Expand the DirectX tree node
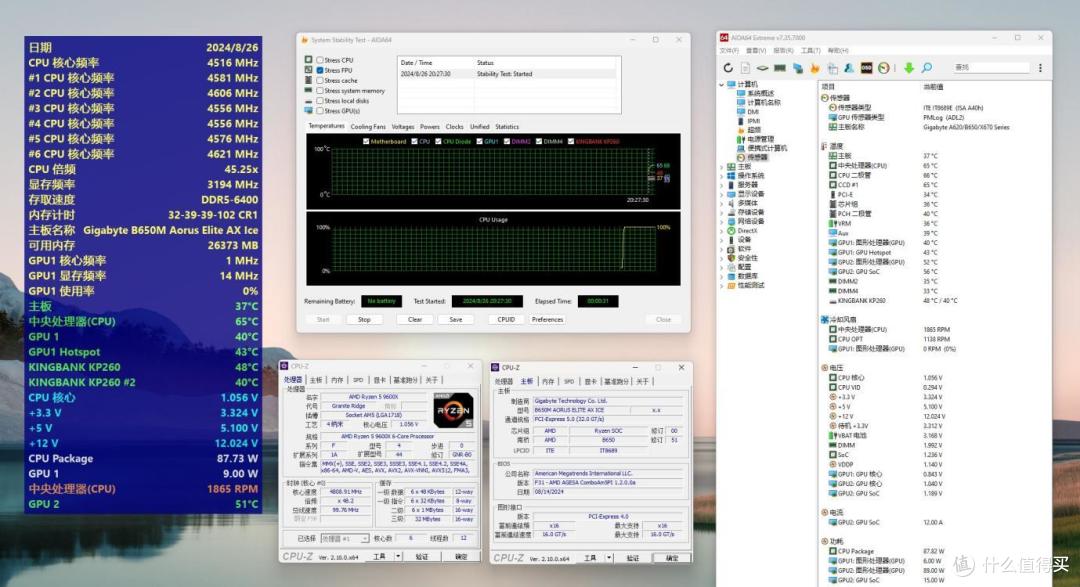 pos(722,231)
